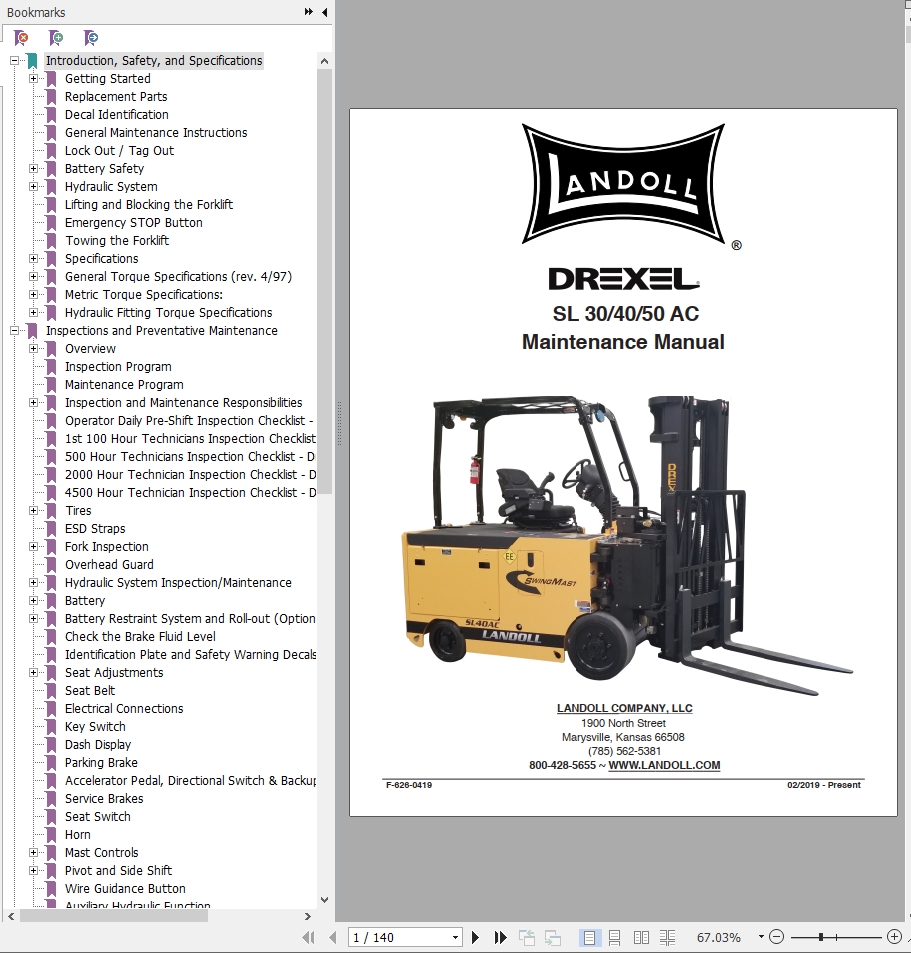
Task: Click the previous view icon
Action: [527, 937]
